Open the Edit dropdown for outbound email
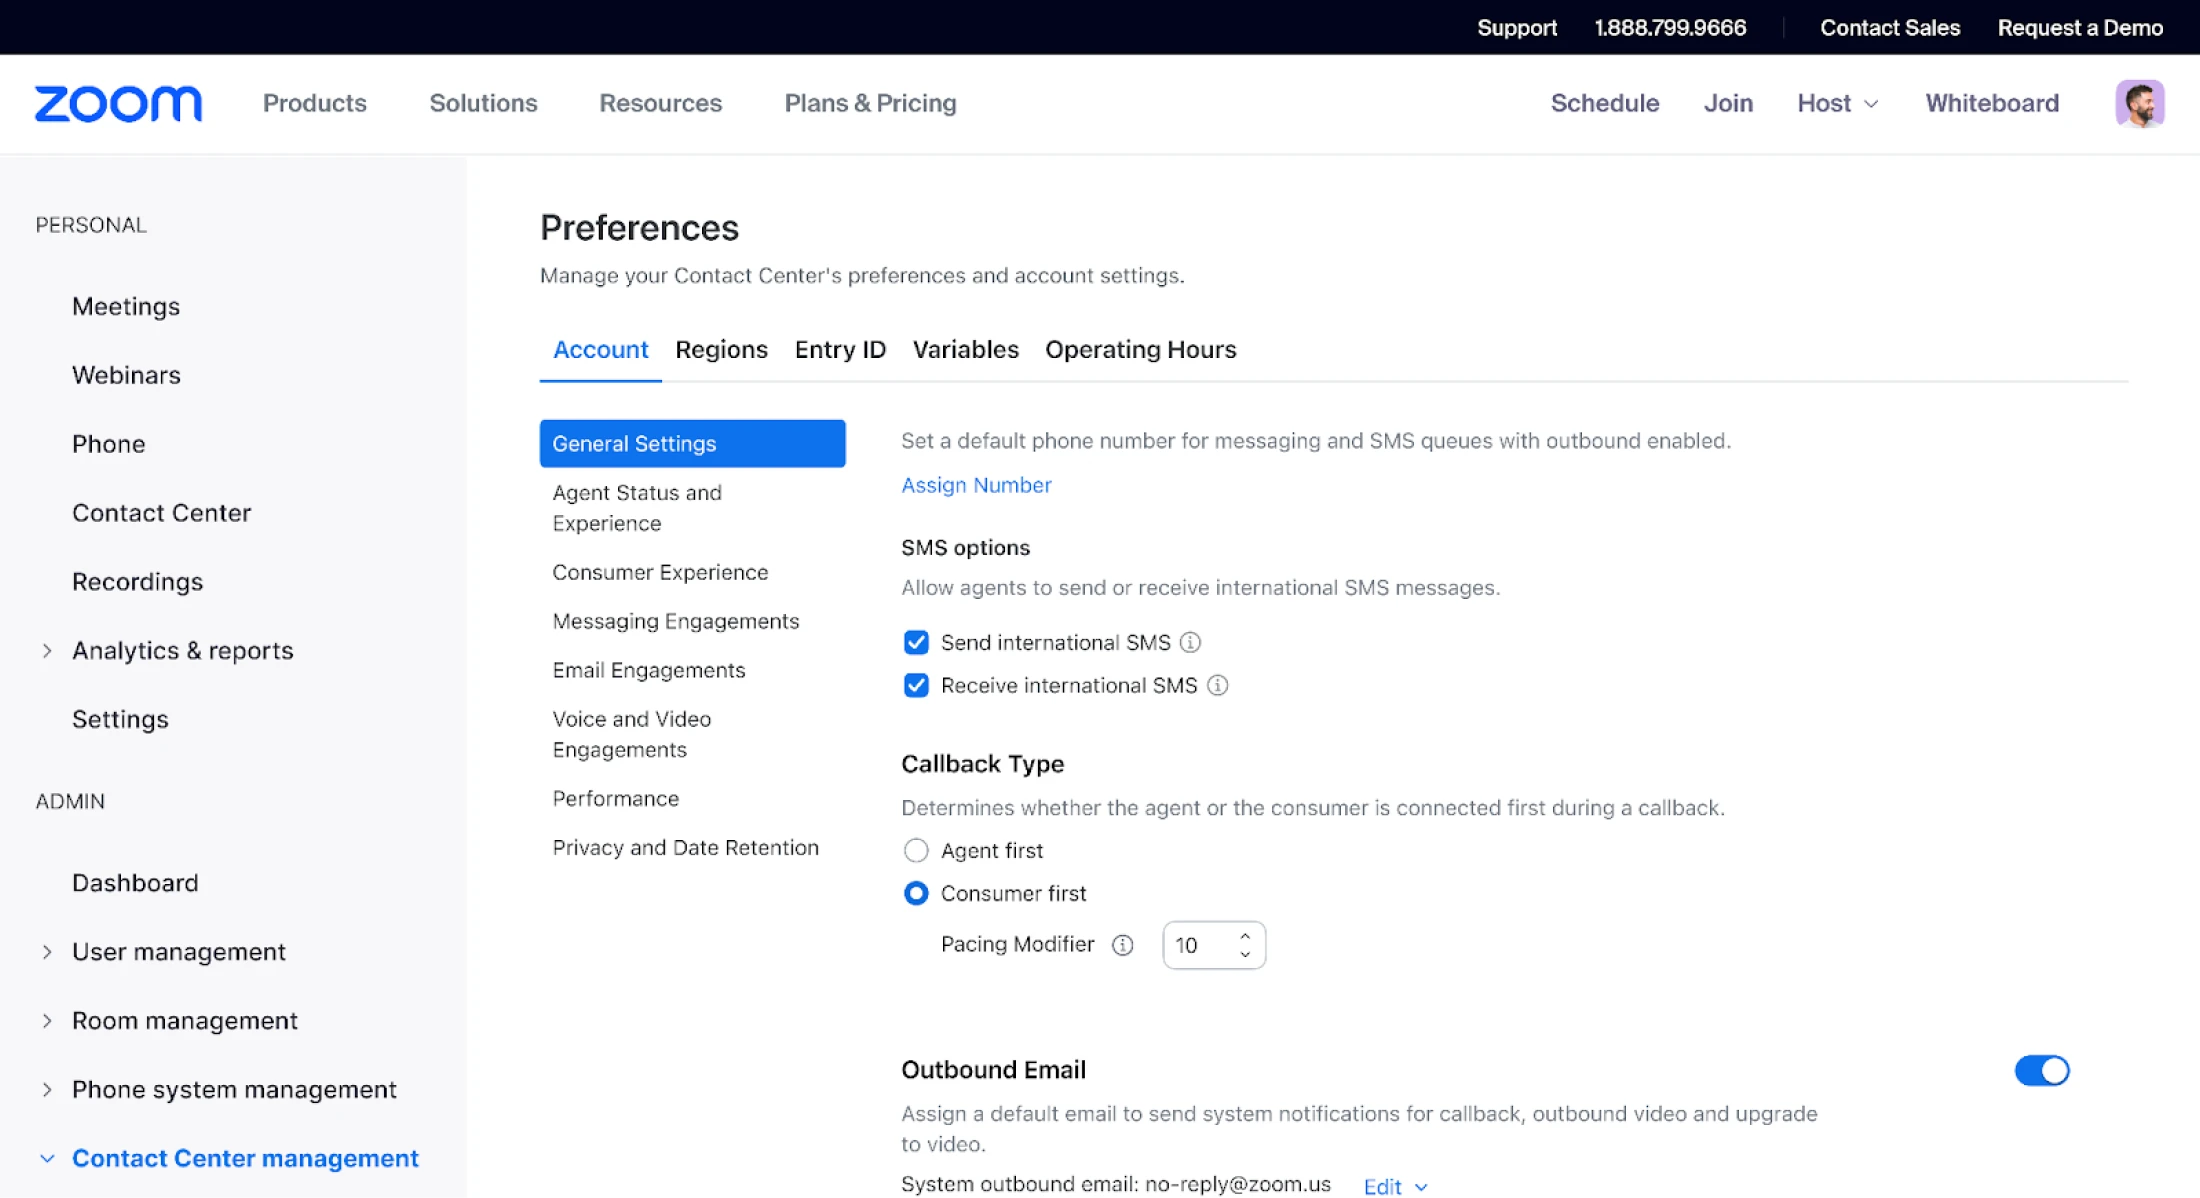 [1395, 1186]
